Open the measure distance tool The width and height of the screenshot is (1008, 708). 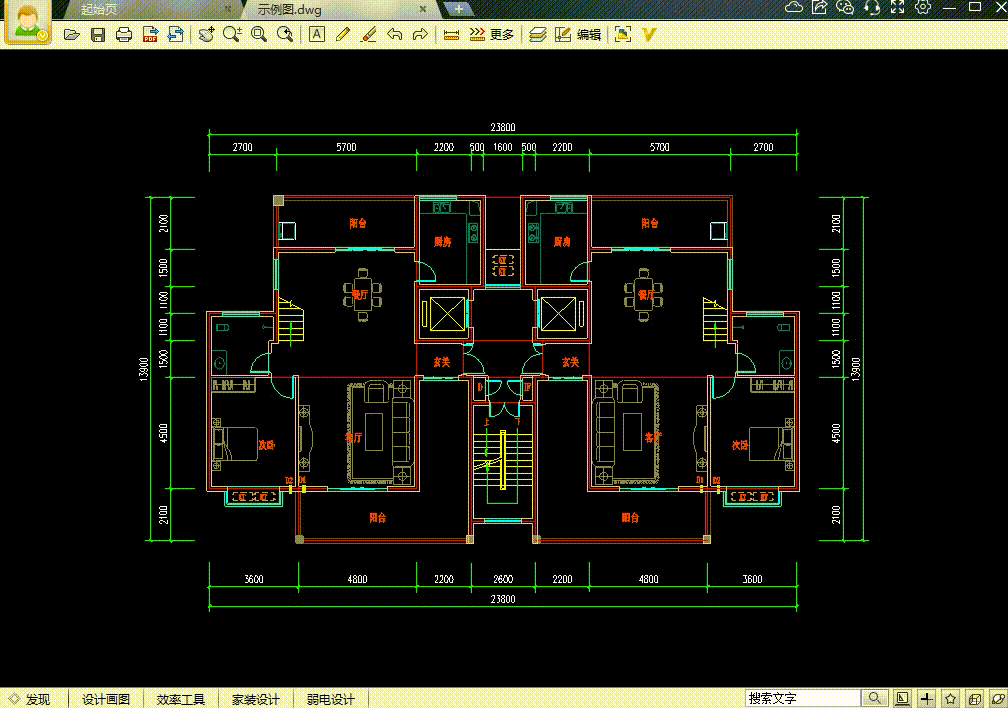[449, 33]
